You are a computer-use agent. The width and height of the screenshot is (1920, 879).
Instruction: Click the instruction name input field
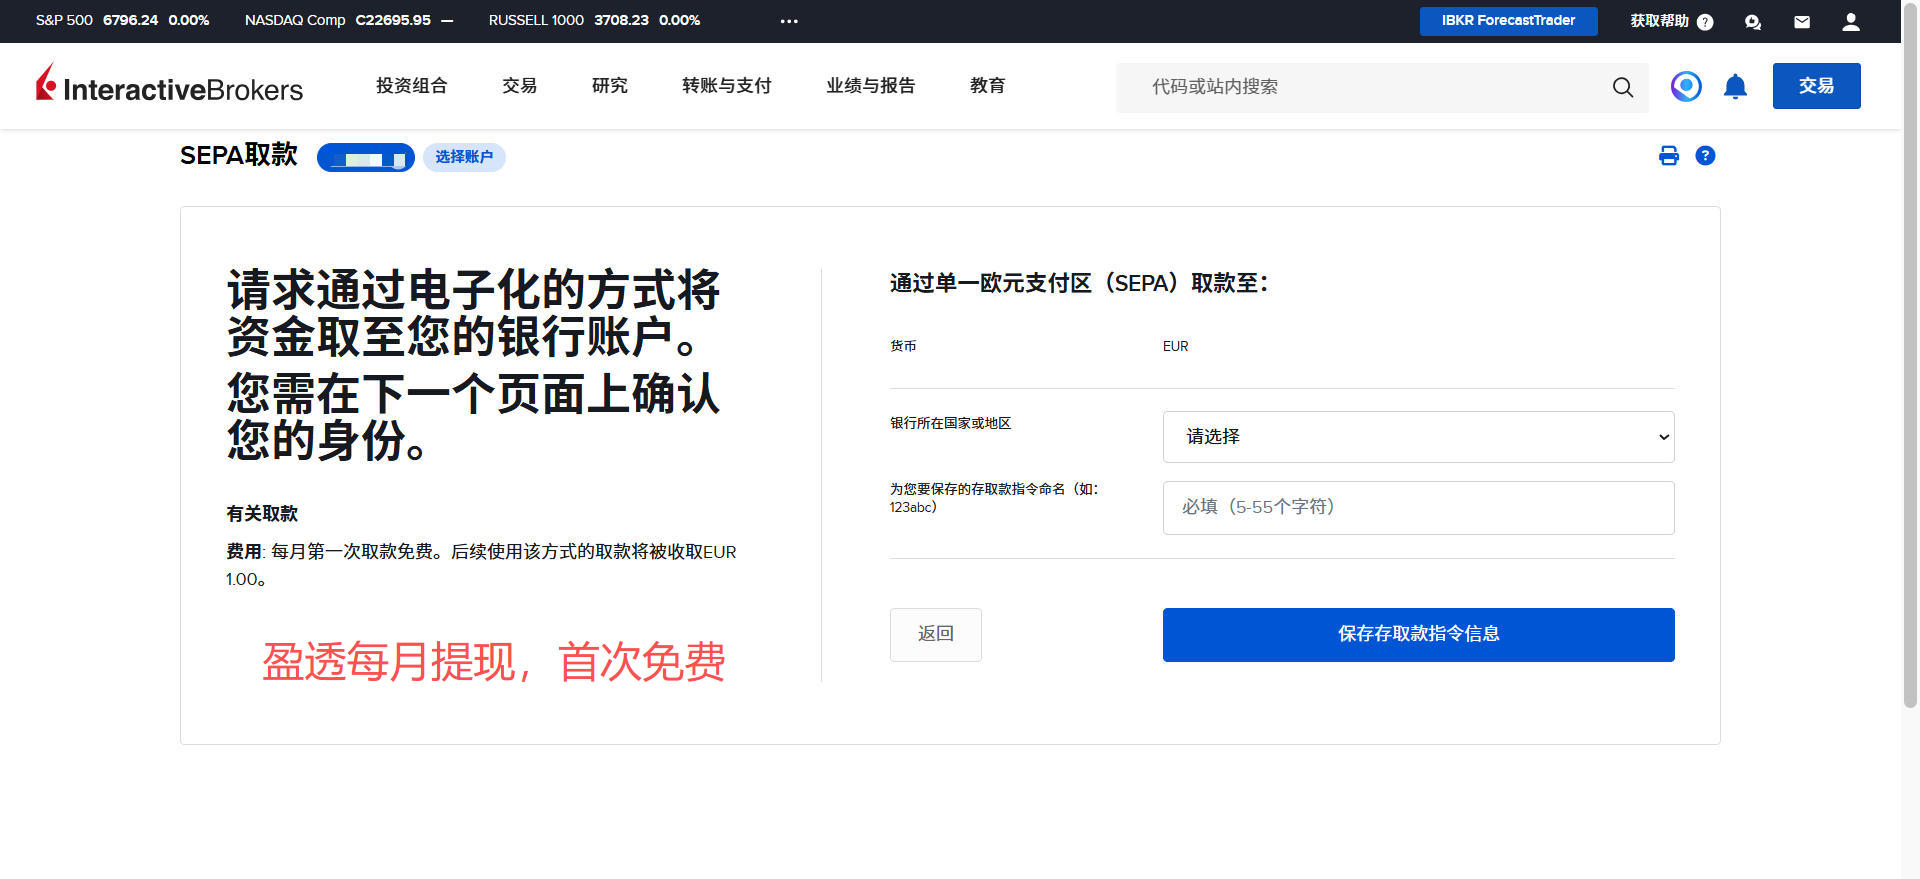click(x=1417, y=508)
